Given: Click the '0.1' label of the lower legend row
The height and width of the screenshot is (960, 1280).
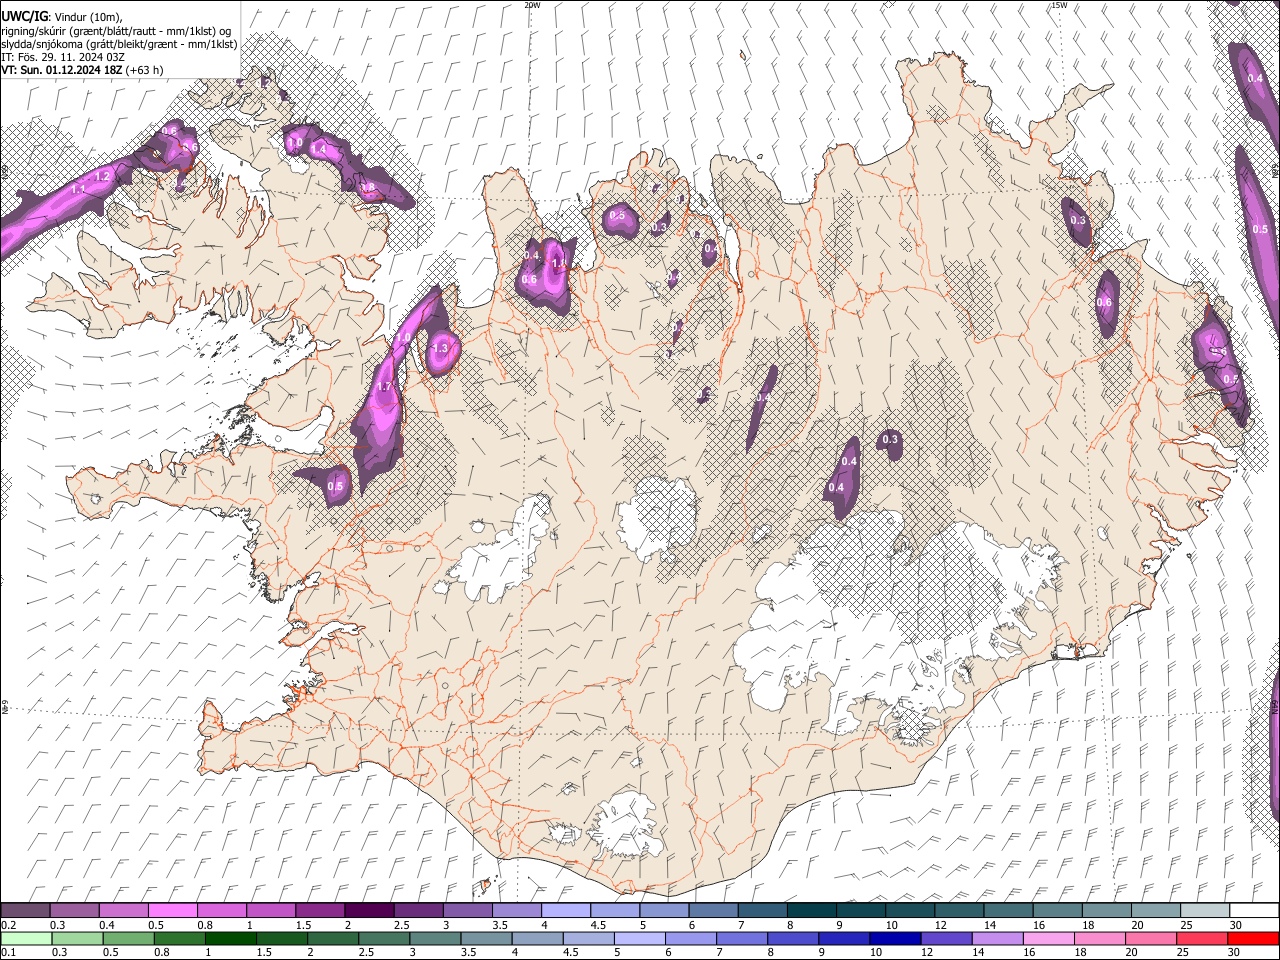Looking at the screenshot, I should tap(8, 951).
